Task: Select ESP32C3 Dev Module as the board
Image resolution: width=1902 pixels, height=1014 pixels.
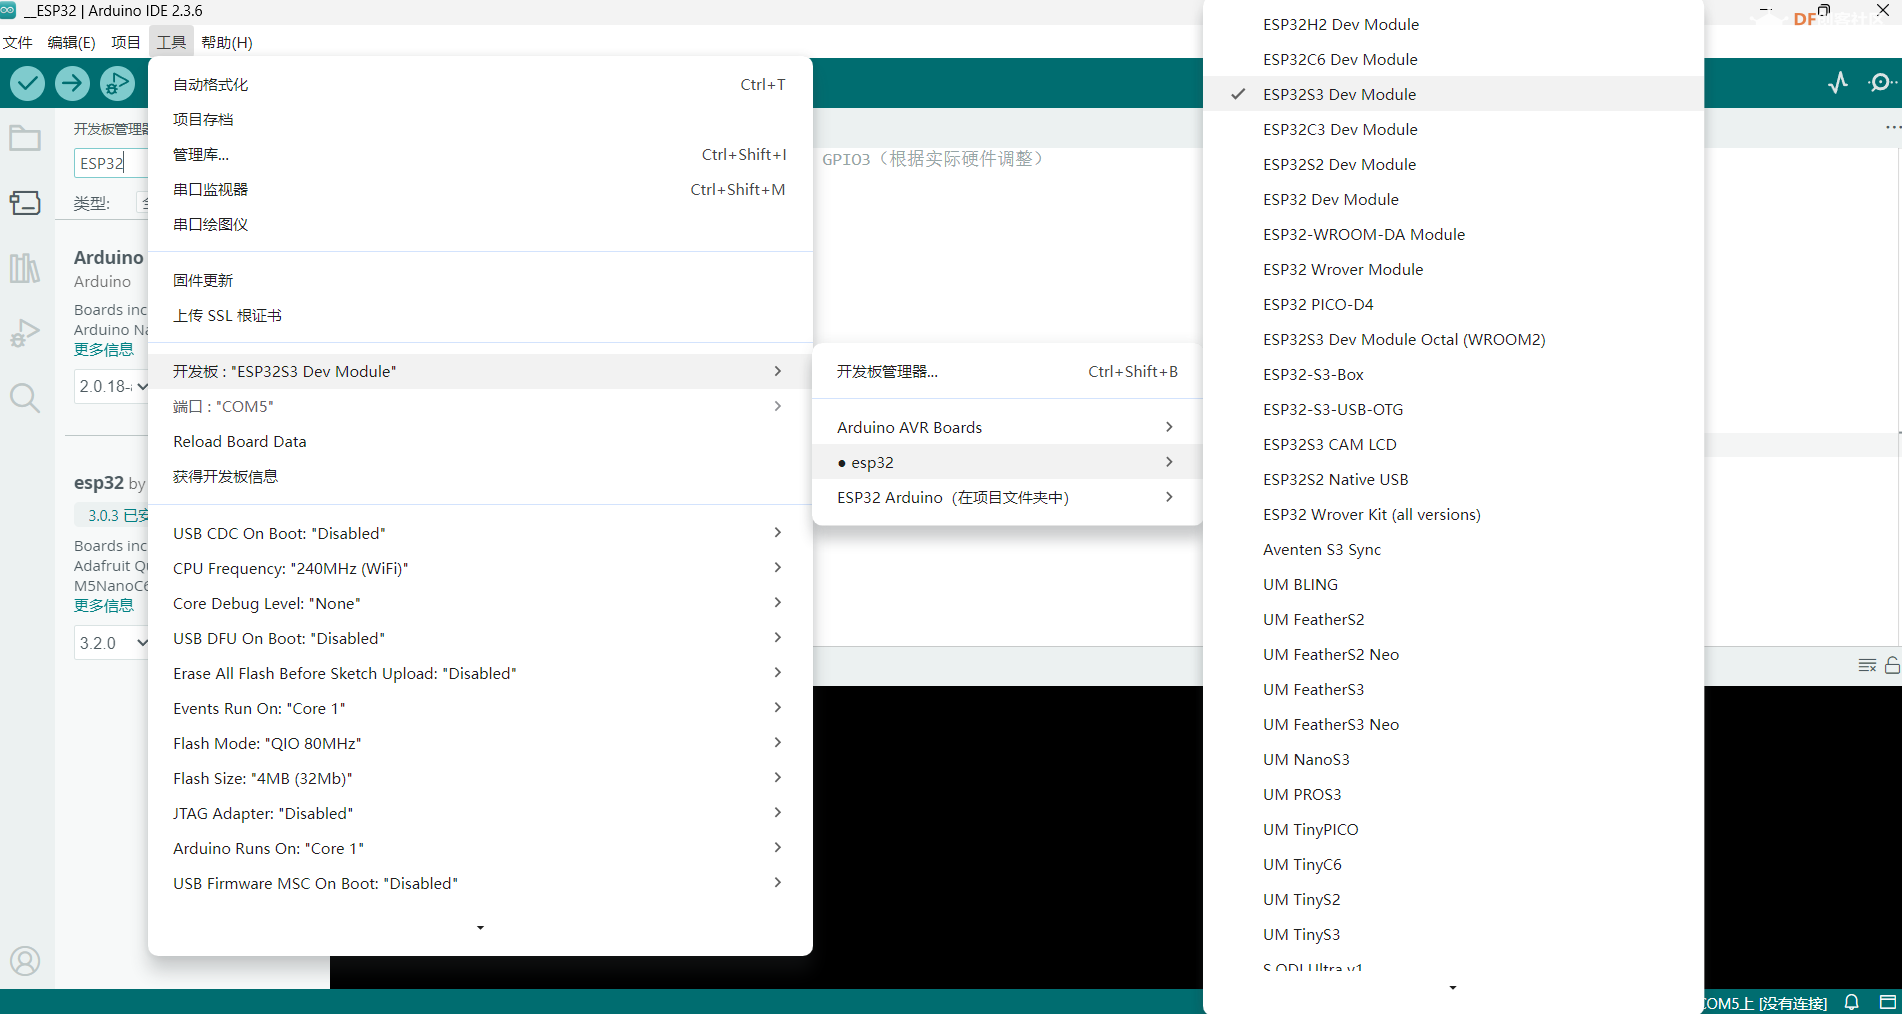Action: [1340, 129]
